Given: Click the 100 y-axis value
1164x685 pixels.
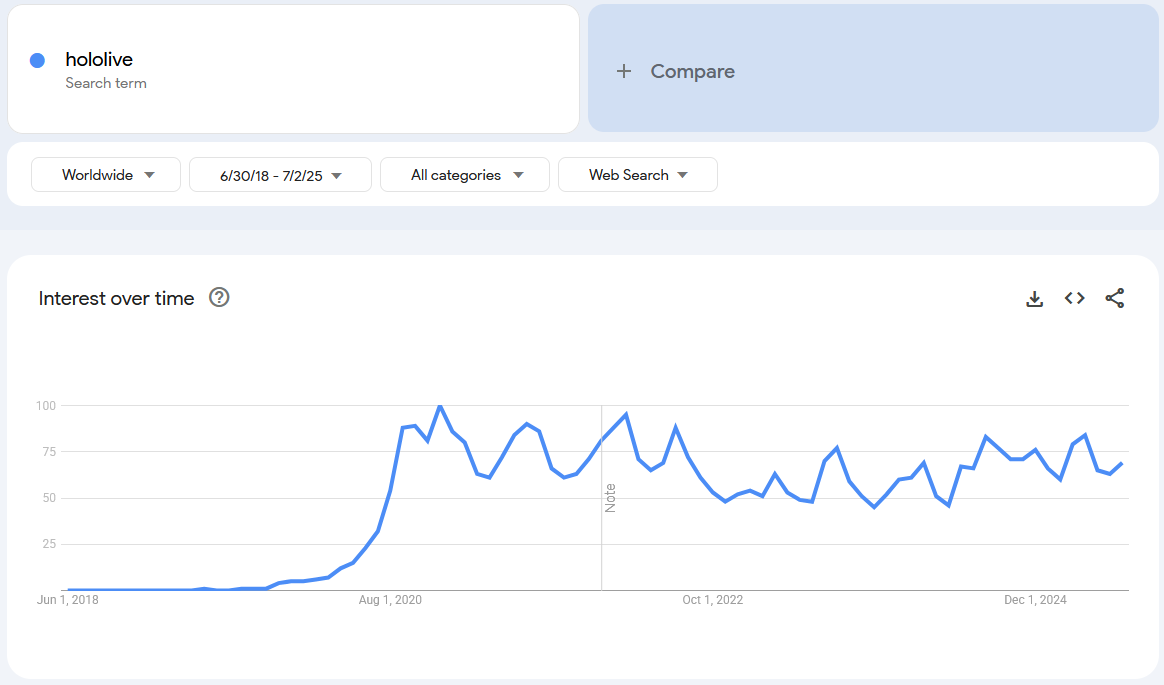Looking at the screenshot, I should (46, 405).
